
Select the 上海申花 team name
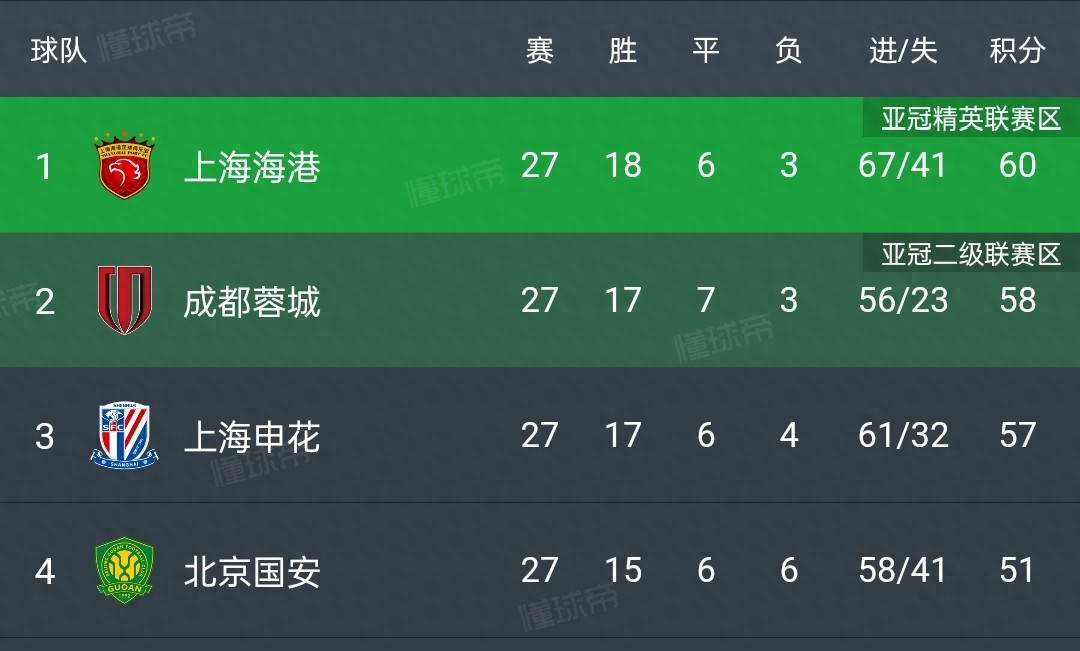click(252, 437)
